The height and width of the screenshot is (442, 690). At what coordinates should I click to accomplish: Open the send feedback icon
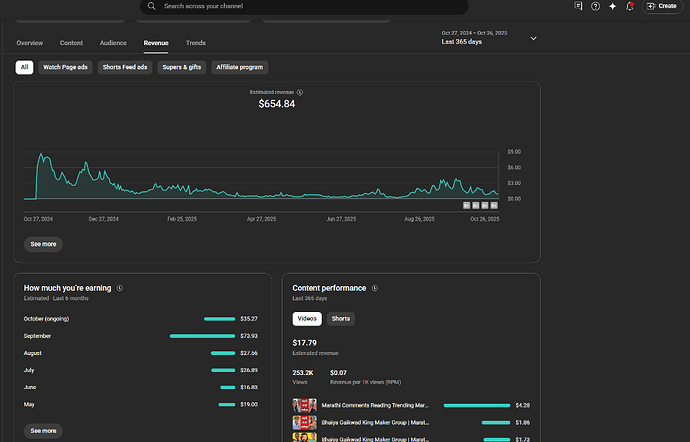(x=578, y=6)
